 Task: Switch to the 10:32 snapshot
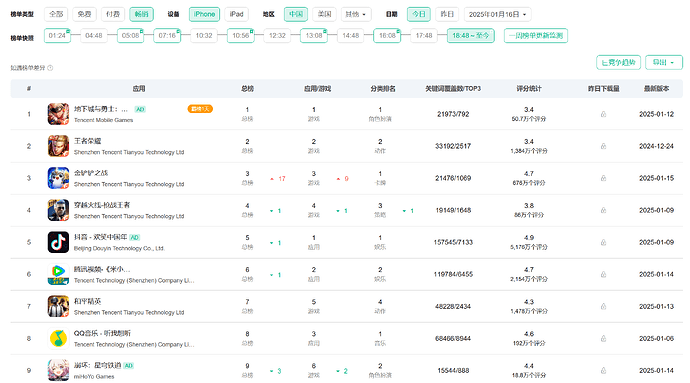(x=204, y=36)
